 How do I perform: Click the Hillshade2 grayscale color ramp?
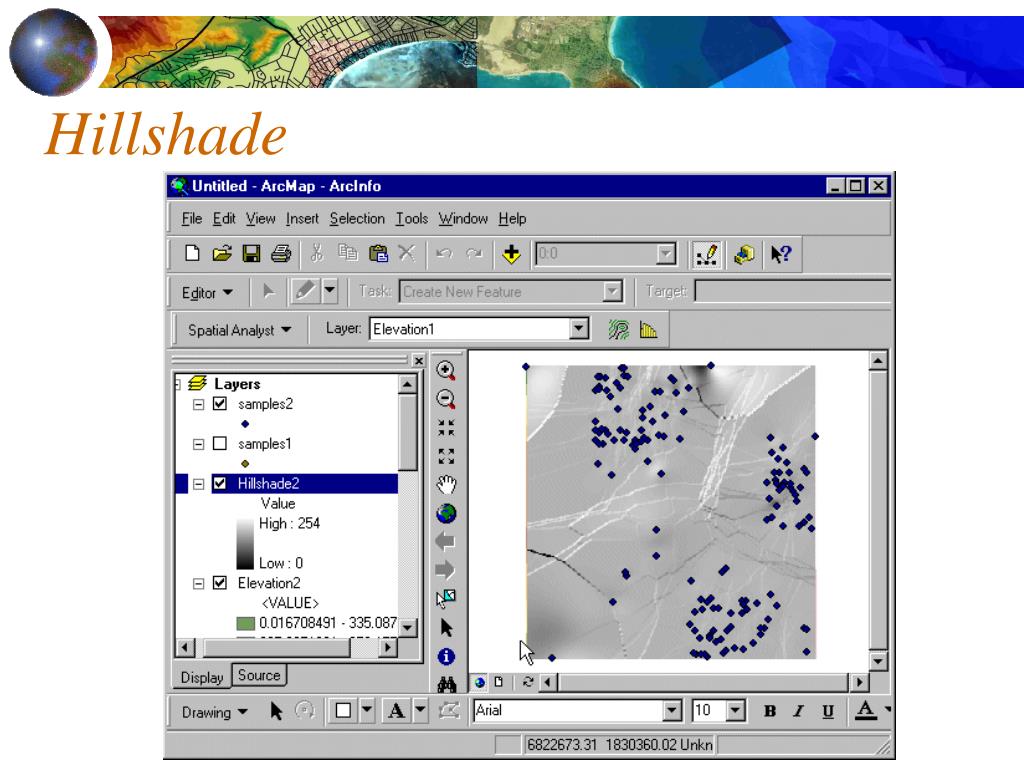pyautogui.click(x=245, y=543)
